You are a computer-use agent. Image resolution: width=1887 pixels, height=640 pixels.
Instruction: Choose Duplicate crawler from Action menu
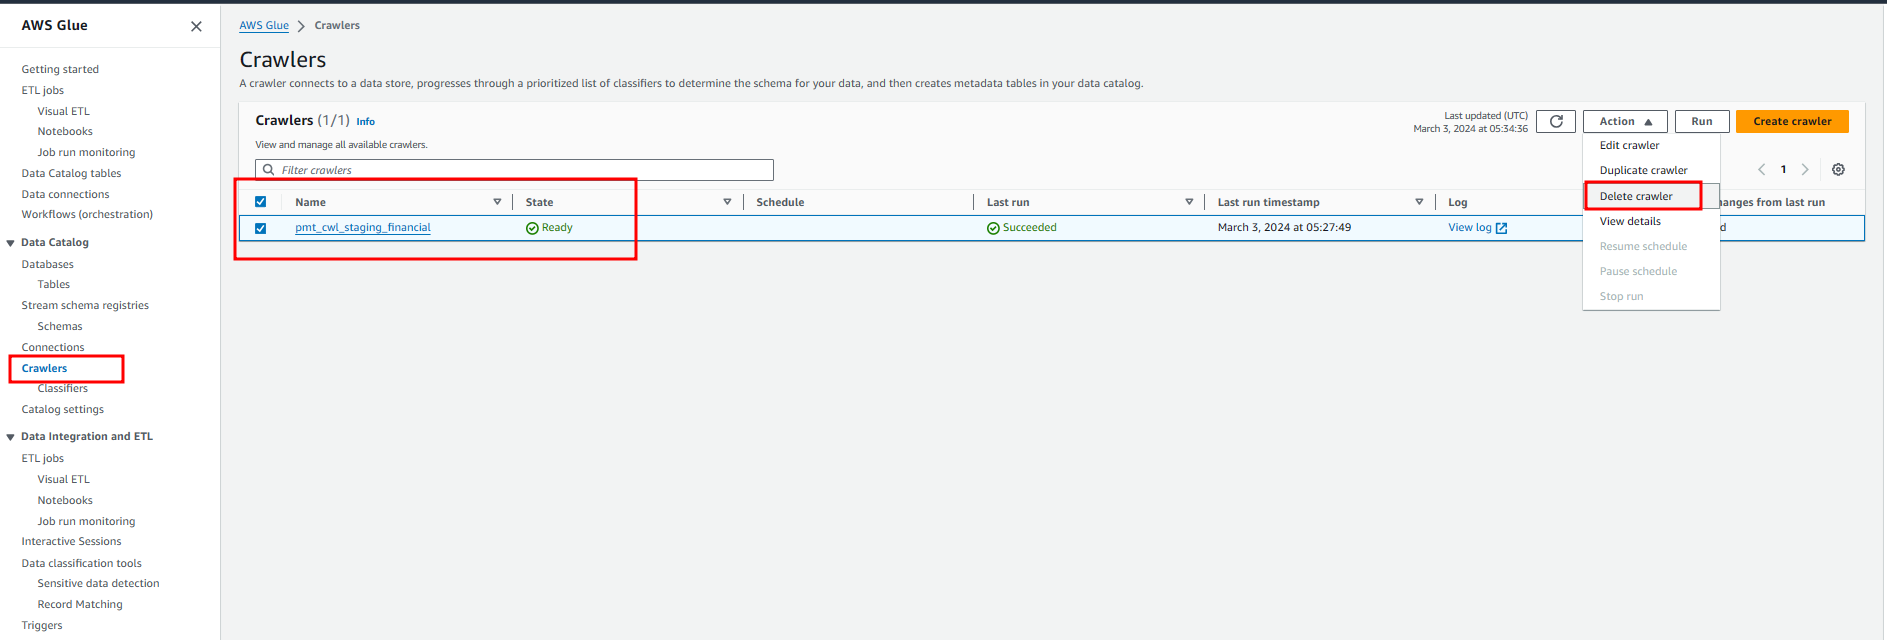pyautogui.click(x=1643, y=171)
